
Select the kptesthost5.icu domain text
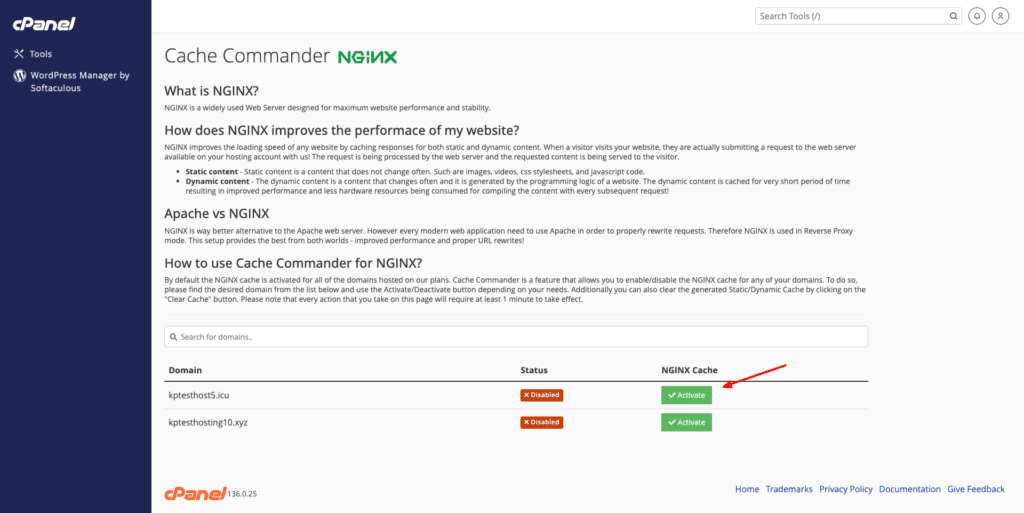(199, 395)
